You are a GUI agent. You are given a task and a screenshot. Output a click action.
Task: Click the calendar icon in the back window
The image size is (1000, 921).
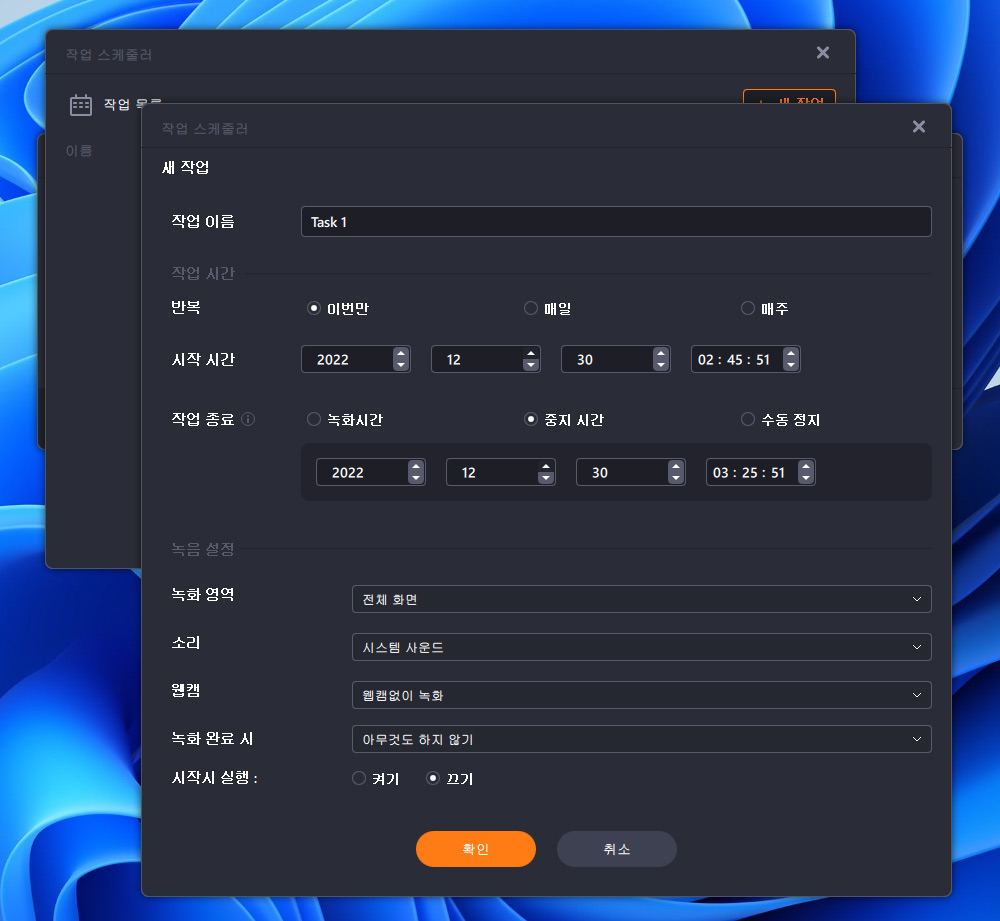pyautogui.click(x=81, y=105)
